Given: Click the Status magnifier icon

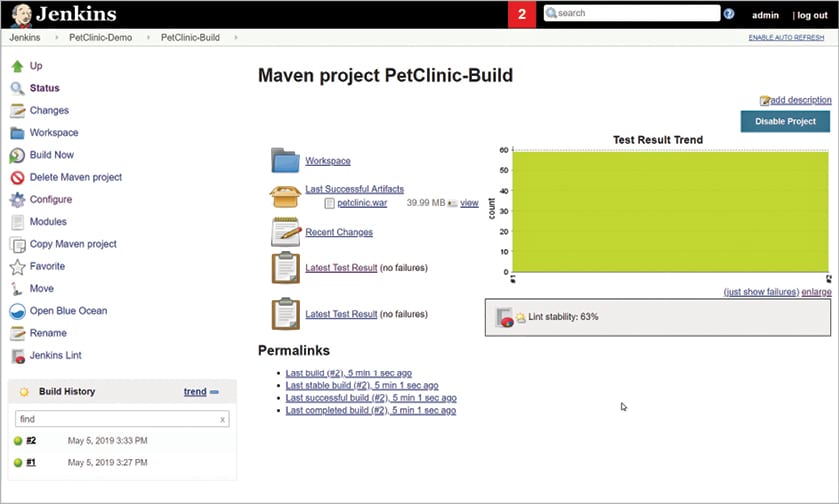Looking at the screenshot, I should [x=17, y=88].
